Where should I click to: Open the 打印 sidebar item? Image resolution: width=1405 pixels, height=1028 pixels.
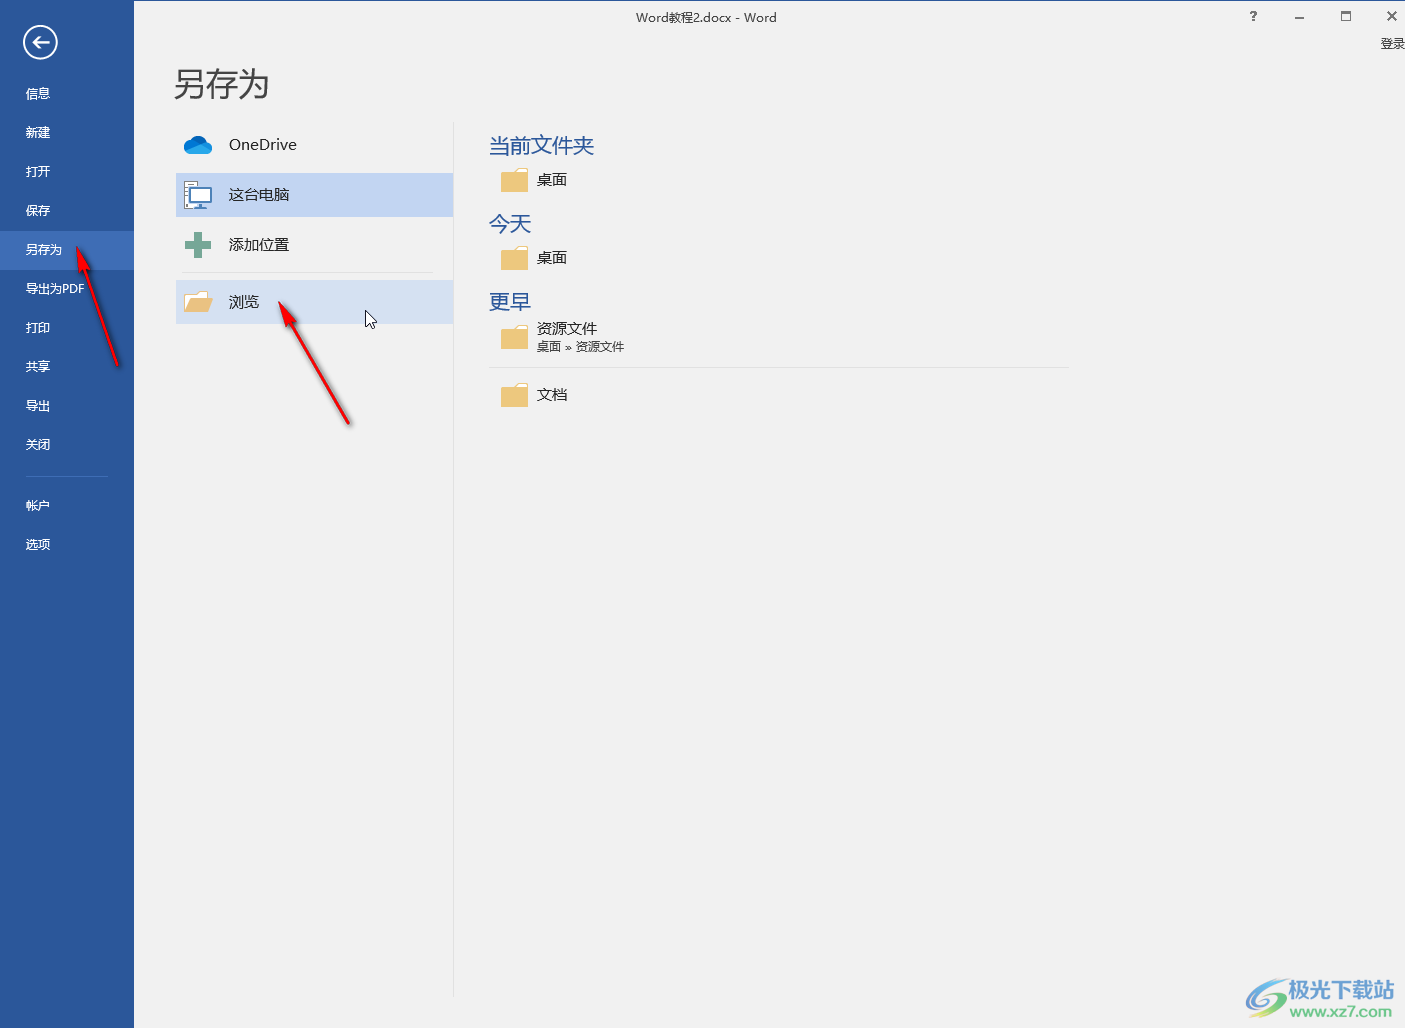[x=38, y=328]
